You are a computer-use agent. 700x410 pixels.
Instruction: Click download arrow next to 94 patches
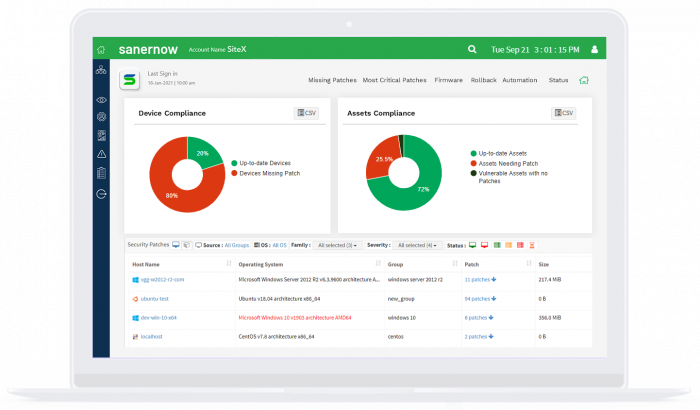tap(494, 299)
